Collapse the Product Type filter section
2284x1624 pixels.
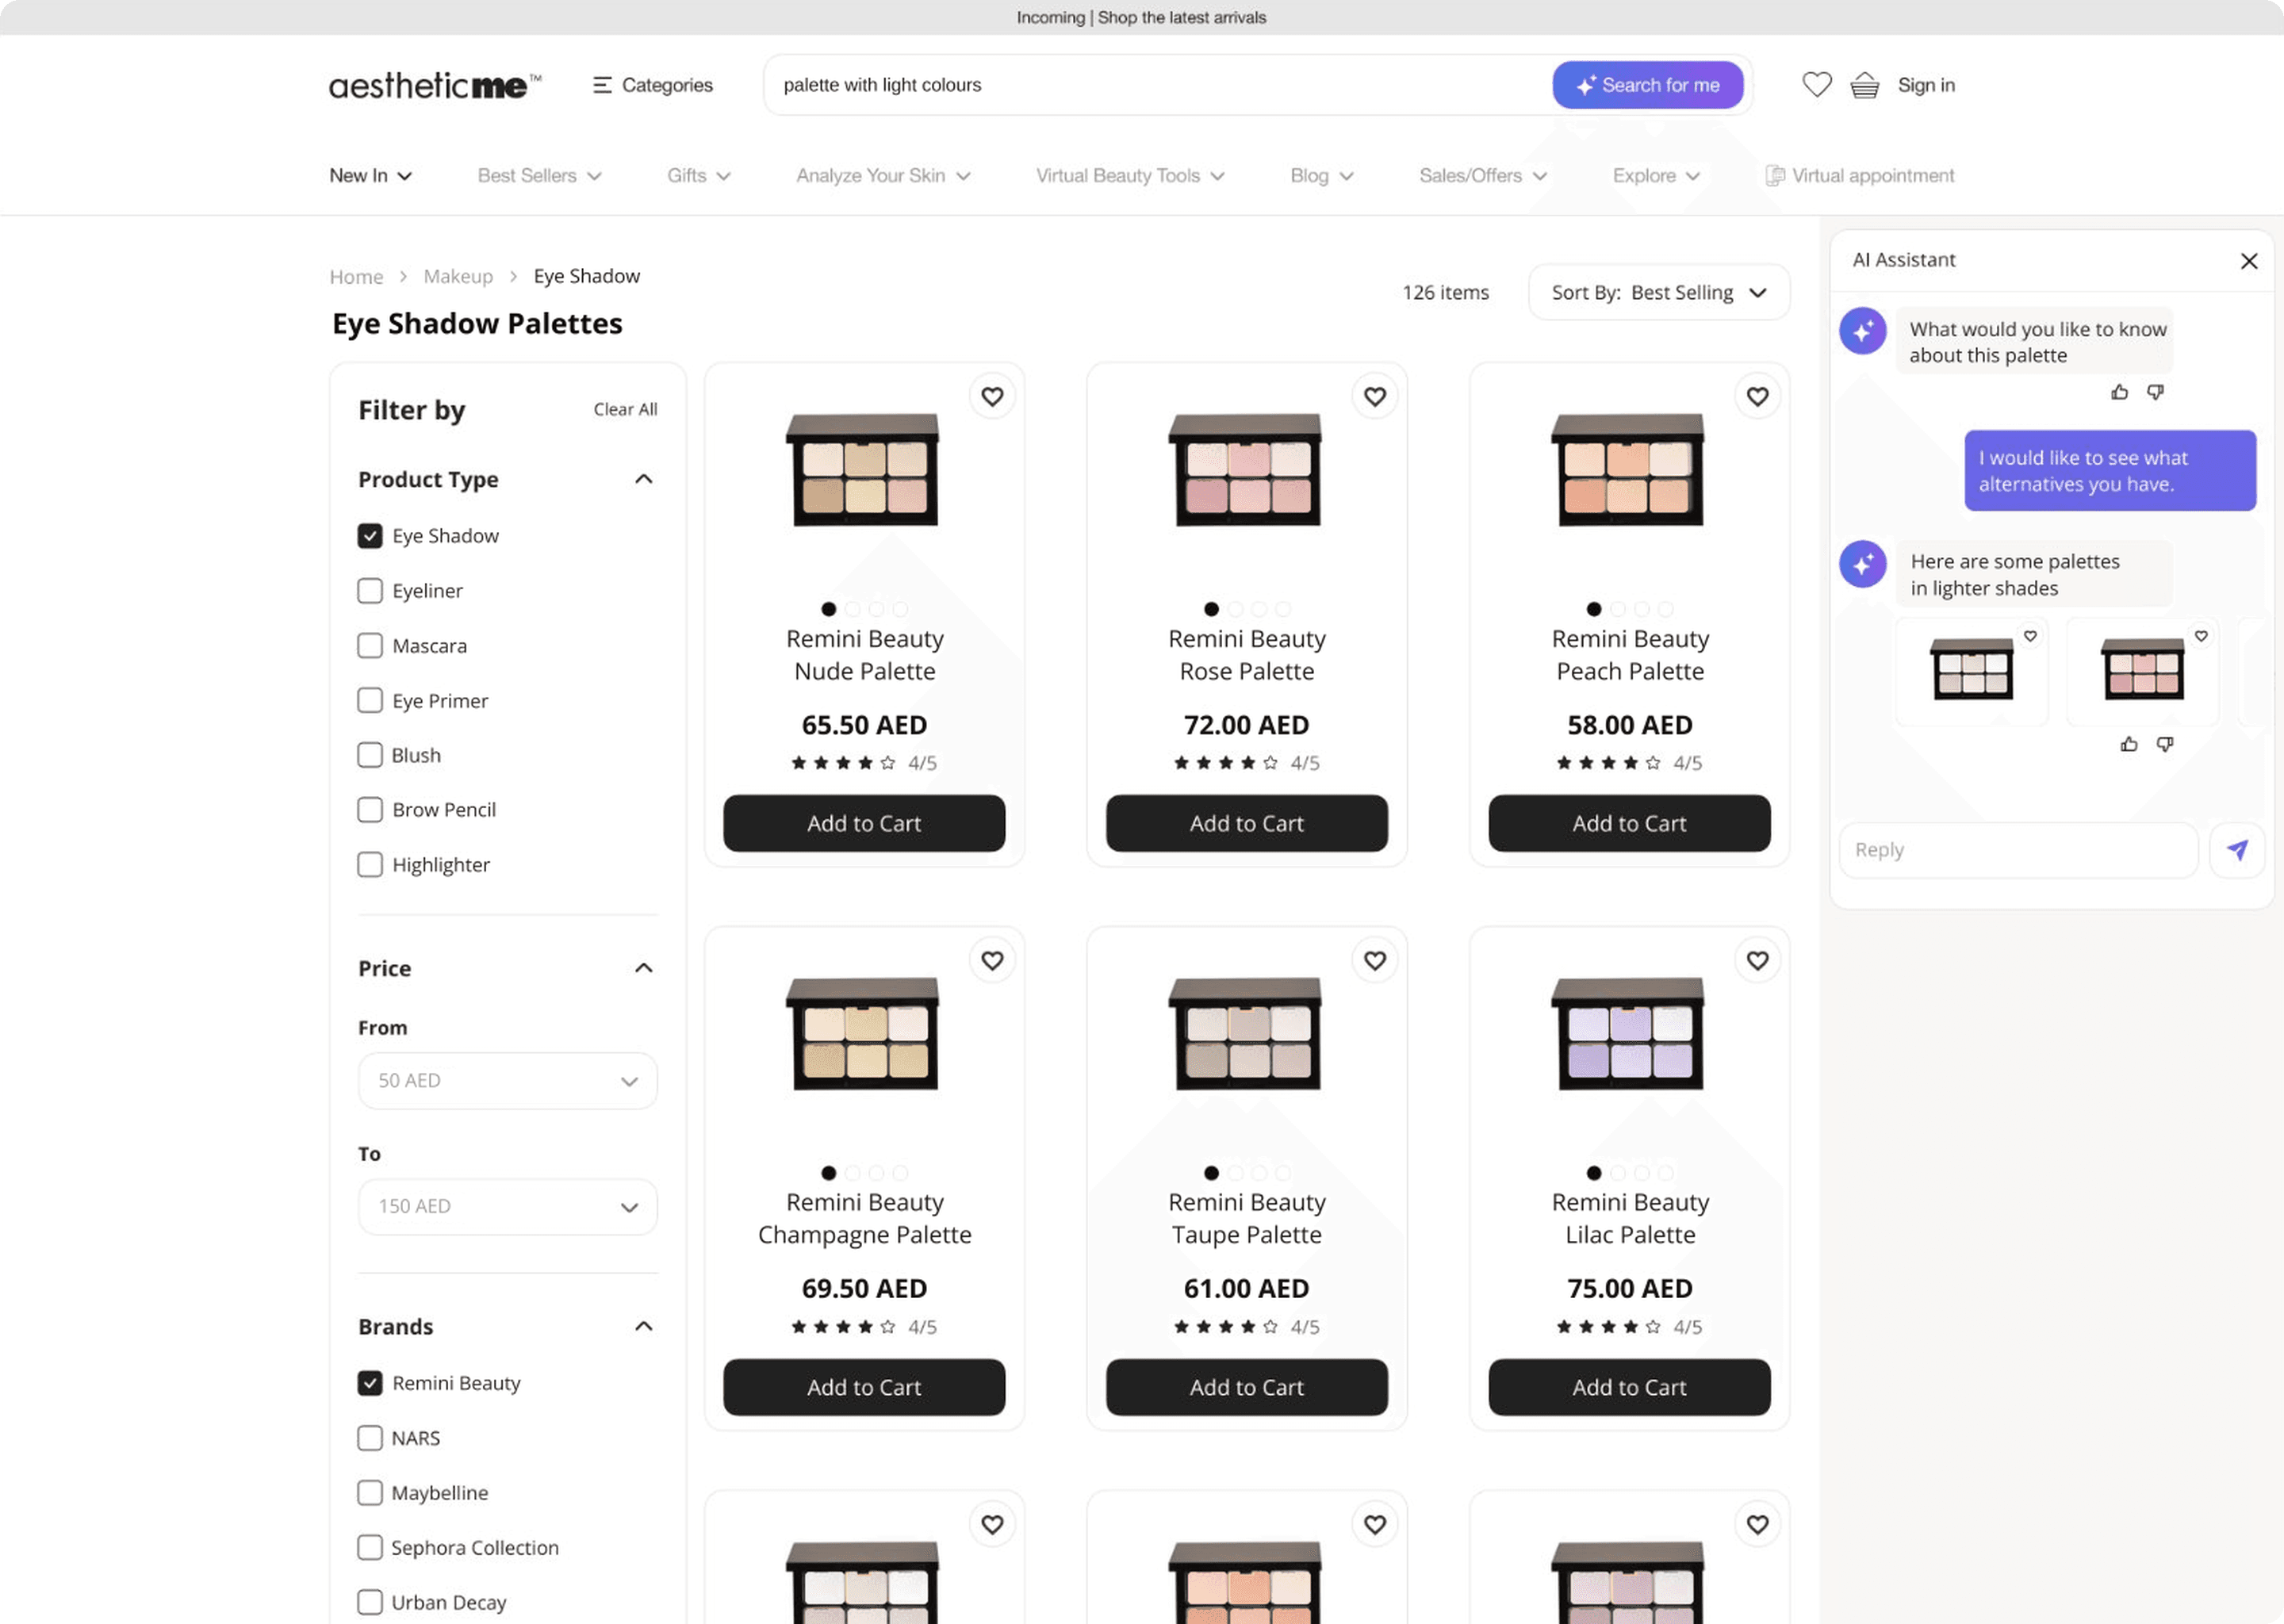[644, 479]
